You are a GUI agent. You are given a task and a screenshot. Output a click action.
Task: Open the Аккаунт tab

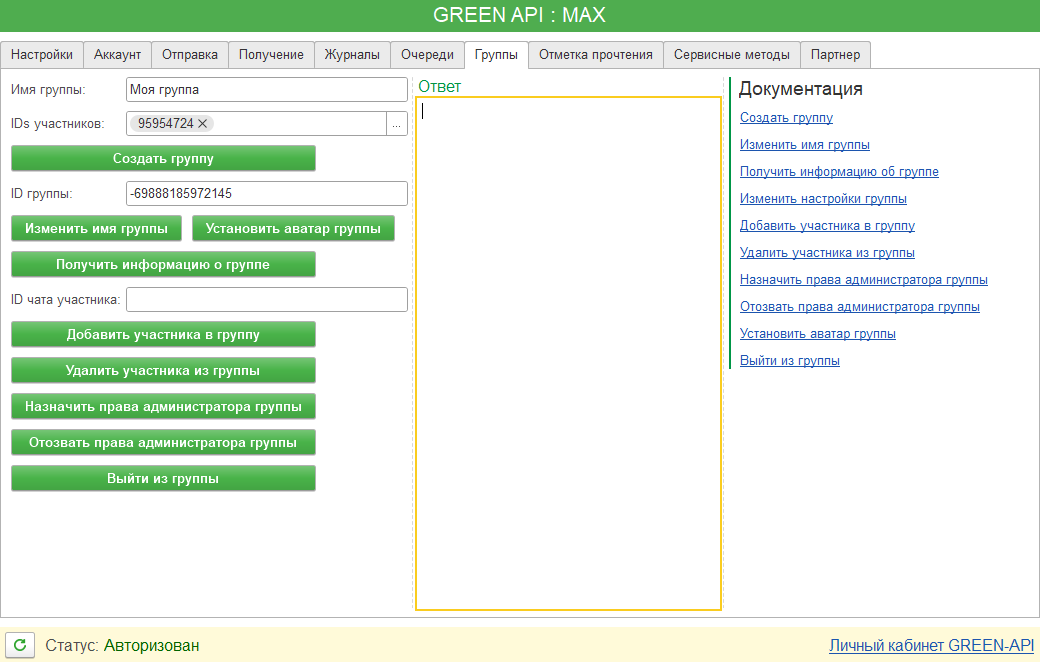[117, 55]
